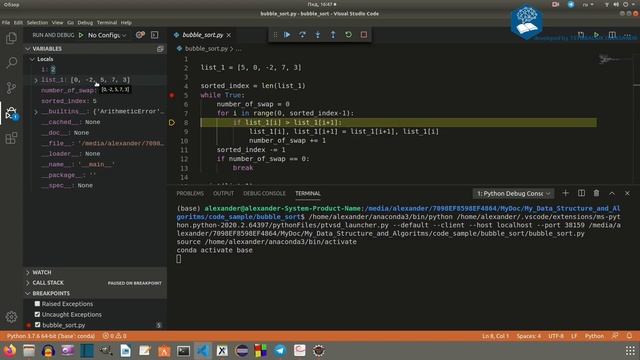Image resolution: width=640 pixels, height=360 pixels.
Task: Toggle the Uncaught Exceptions breakpoint checkbox
Action: pyautogui.click(x=38, y=314)
